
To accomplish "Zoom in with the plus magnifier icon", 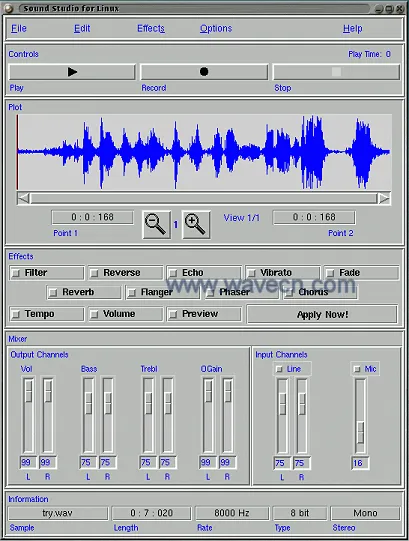I will point(196,225).
